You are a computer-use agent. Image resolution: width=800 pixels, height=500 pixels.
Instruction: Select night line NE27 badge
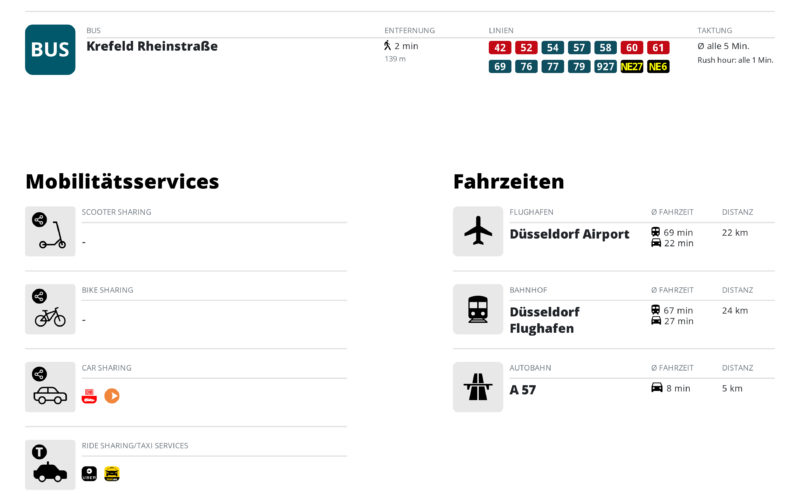[632, 67]
